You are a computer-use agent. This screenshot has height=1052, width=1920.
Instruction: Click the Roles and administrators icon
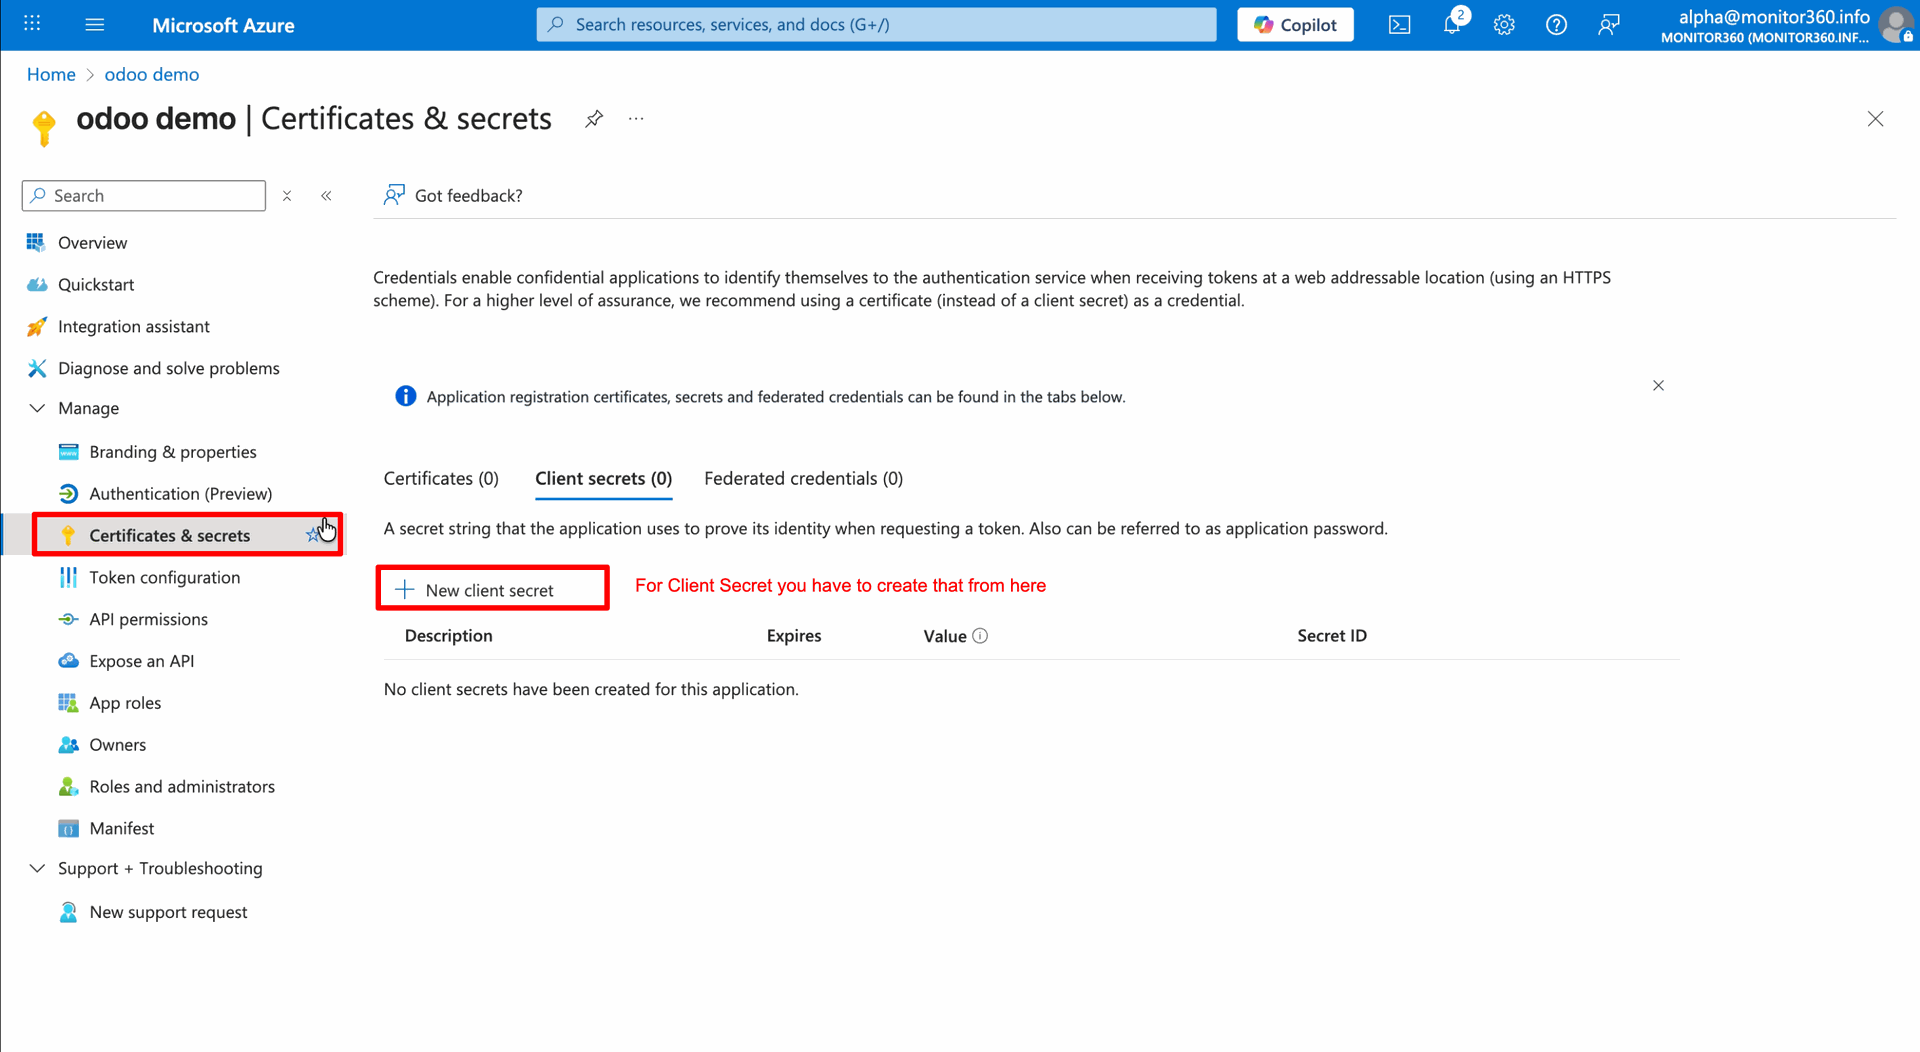(68, 787)
